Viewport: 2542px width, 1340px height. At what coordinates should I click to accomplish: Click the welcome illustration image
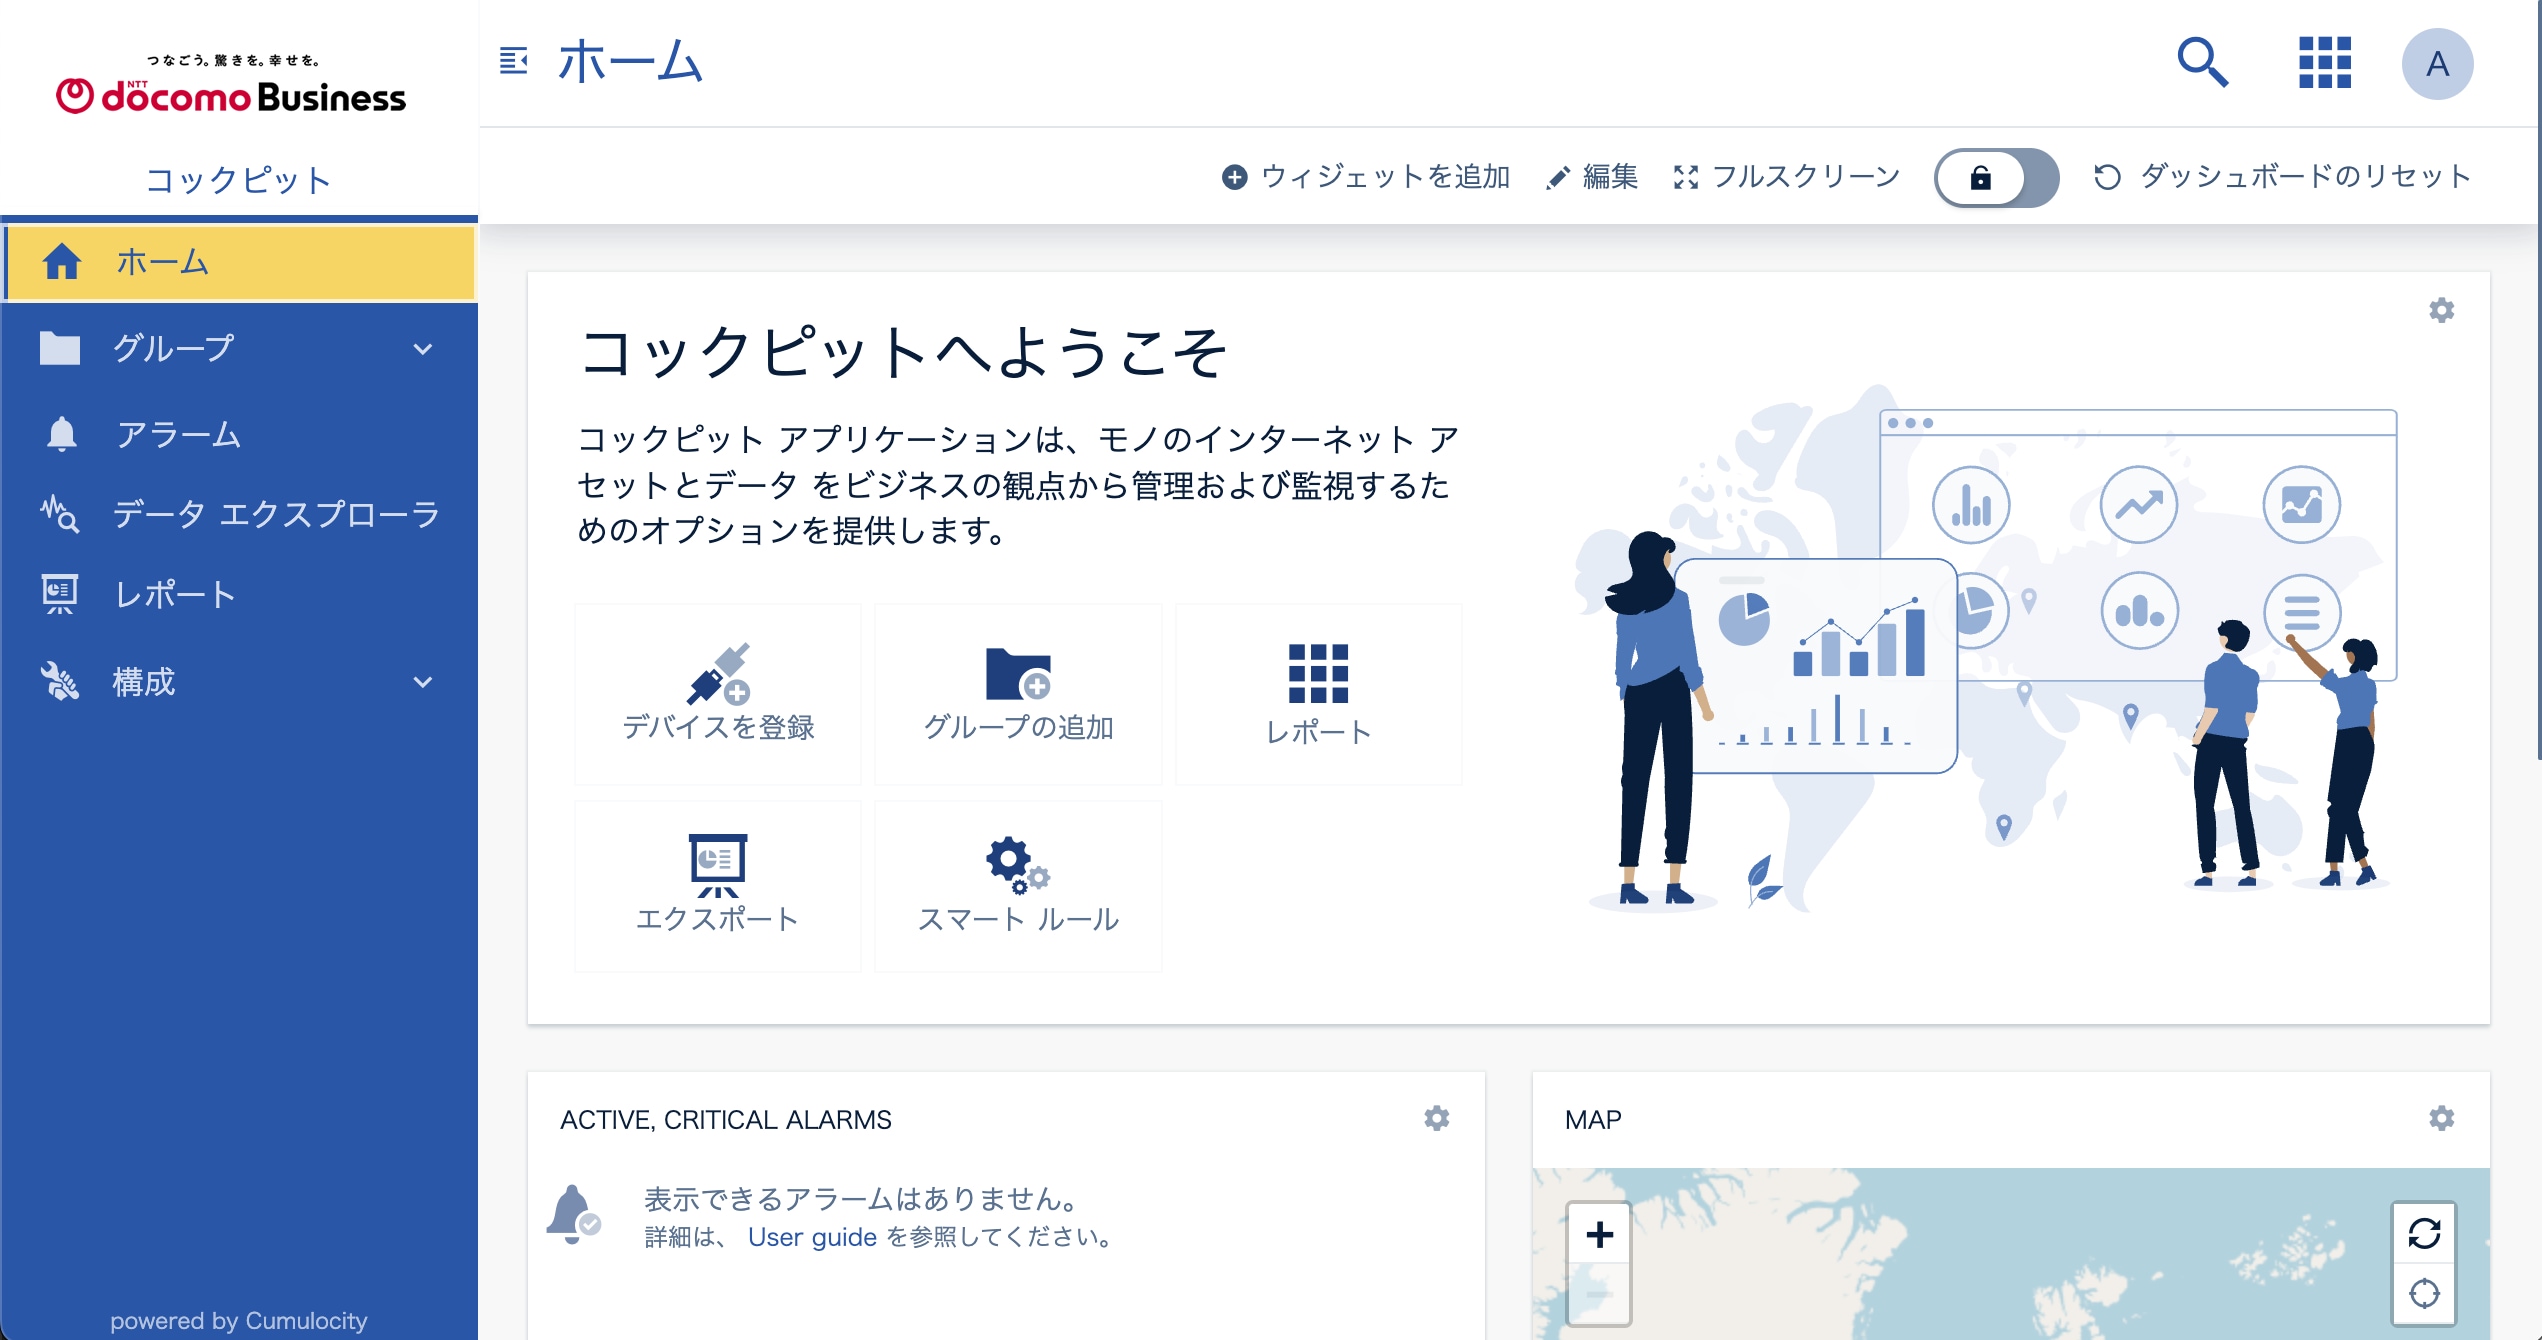1985,649
